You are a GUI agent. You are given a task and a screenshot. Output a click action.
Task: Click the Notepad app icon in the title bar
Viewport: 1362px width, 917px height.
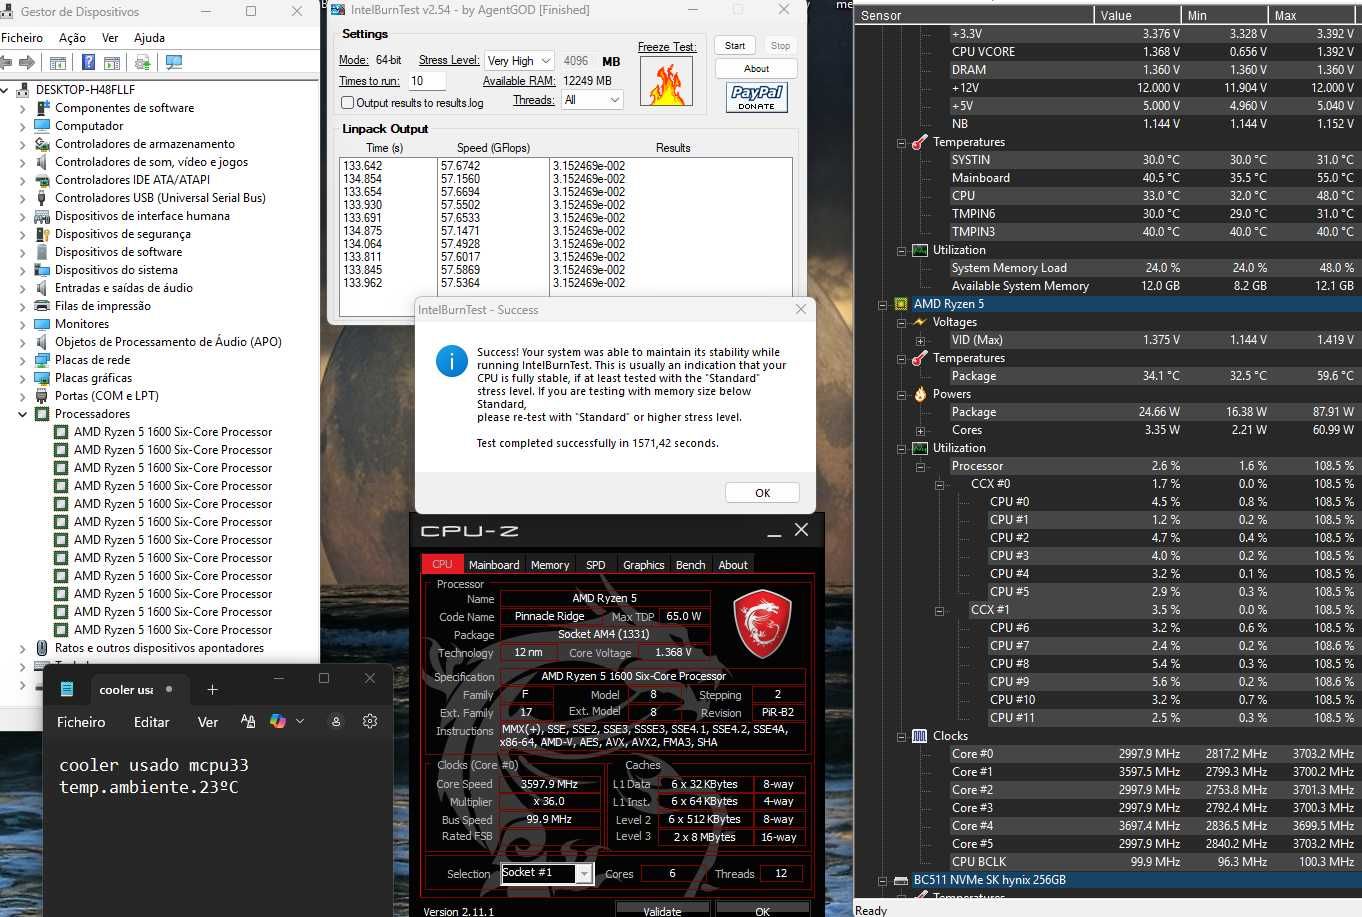pyautogui.click(x=67, y=689)
